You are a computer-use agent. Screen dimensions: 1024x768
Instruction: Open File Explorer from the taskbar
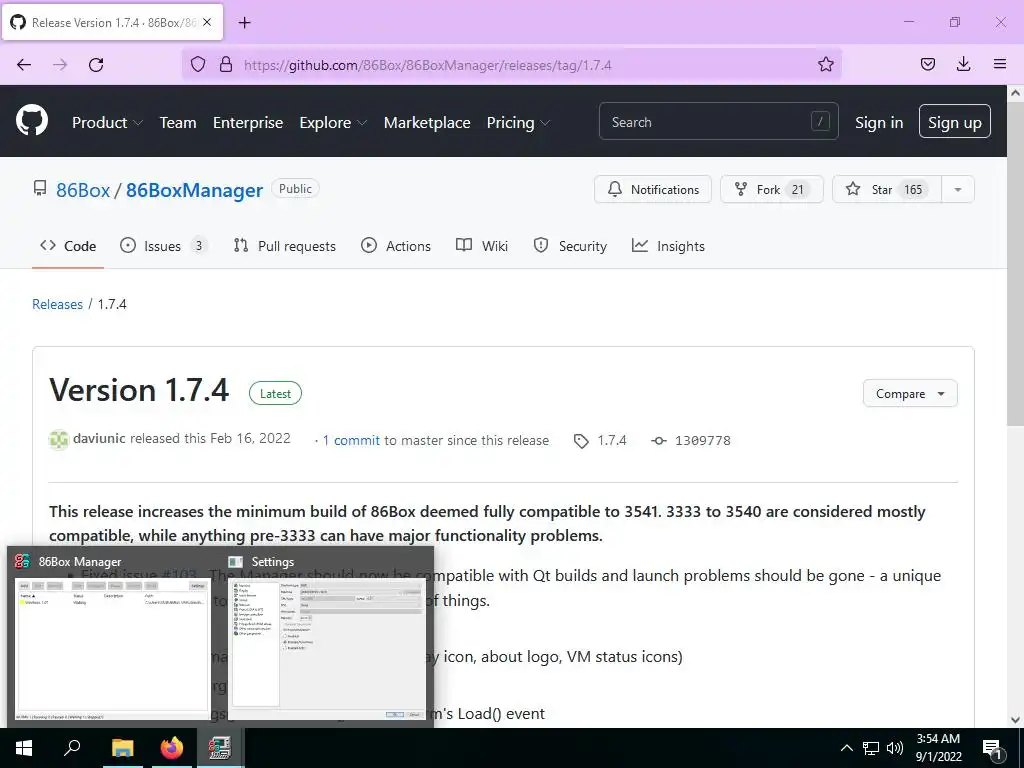click(x=122, y=748)
